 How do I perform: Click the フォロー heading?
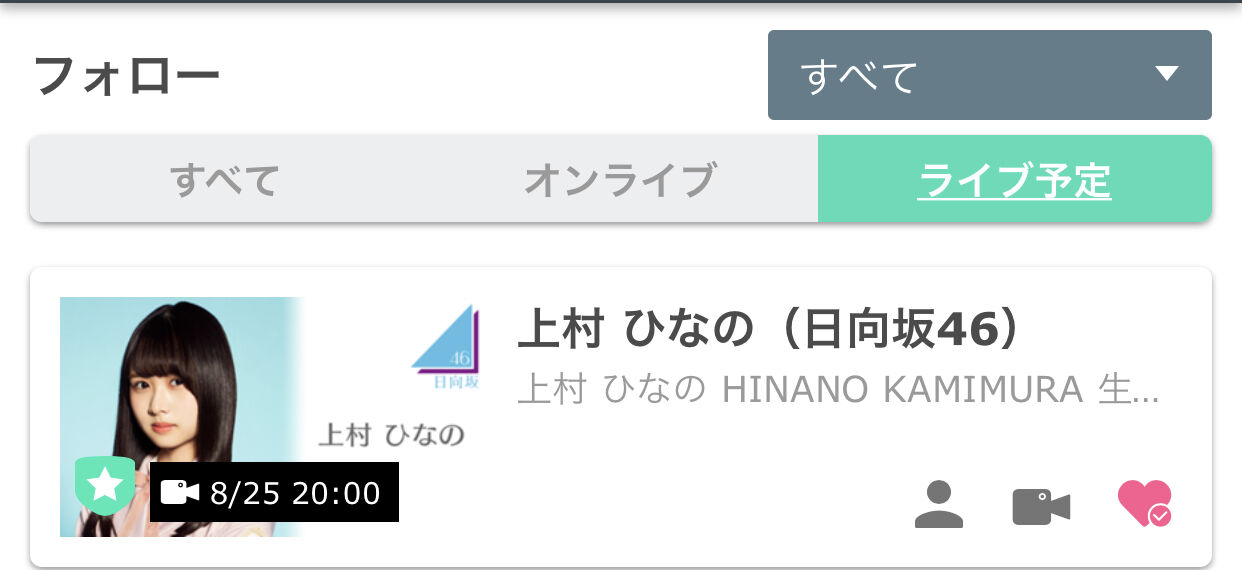(x=127, y=77)
